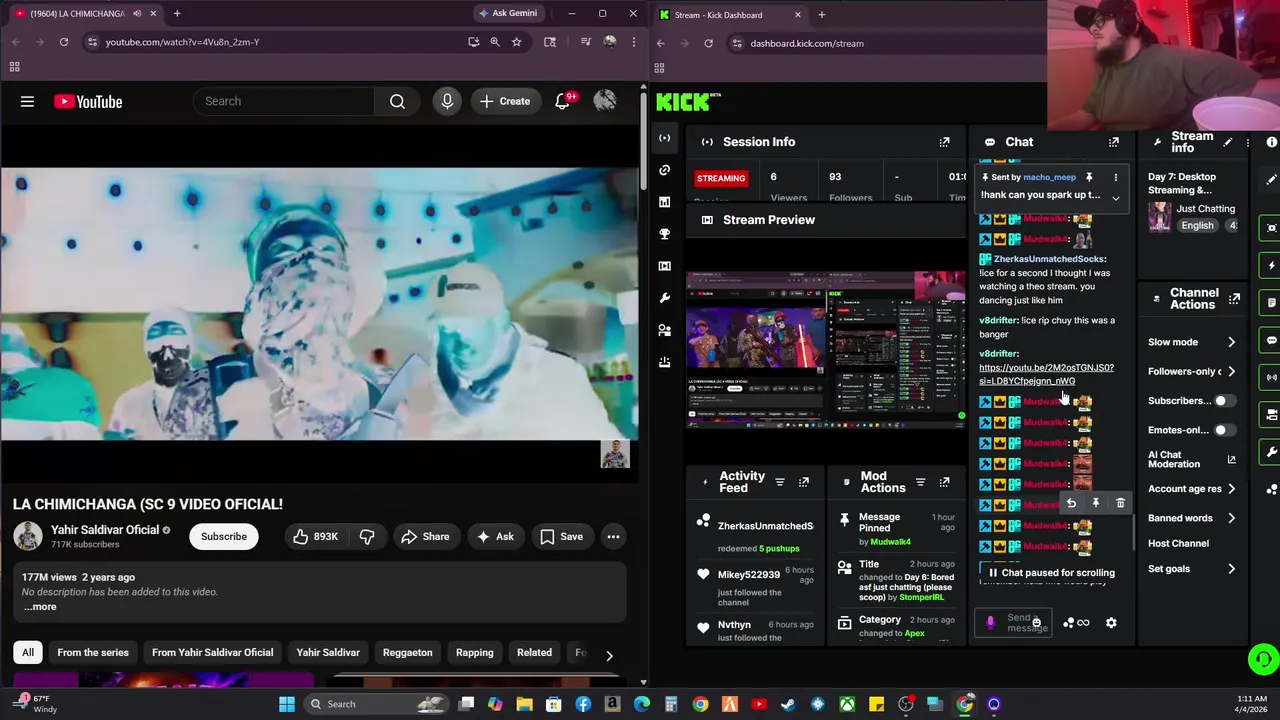Click the YouTube Create button
This screenshot has height=720, width=1280.
[505, 101]
